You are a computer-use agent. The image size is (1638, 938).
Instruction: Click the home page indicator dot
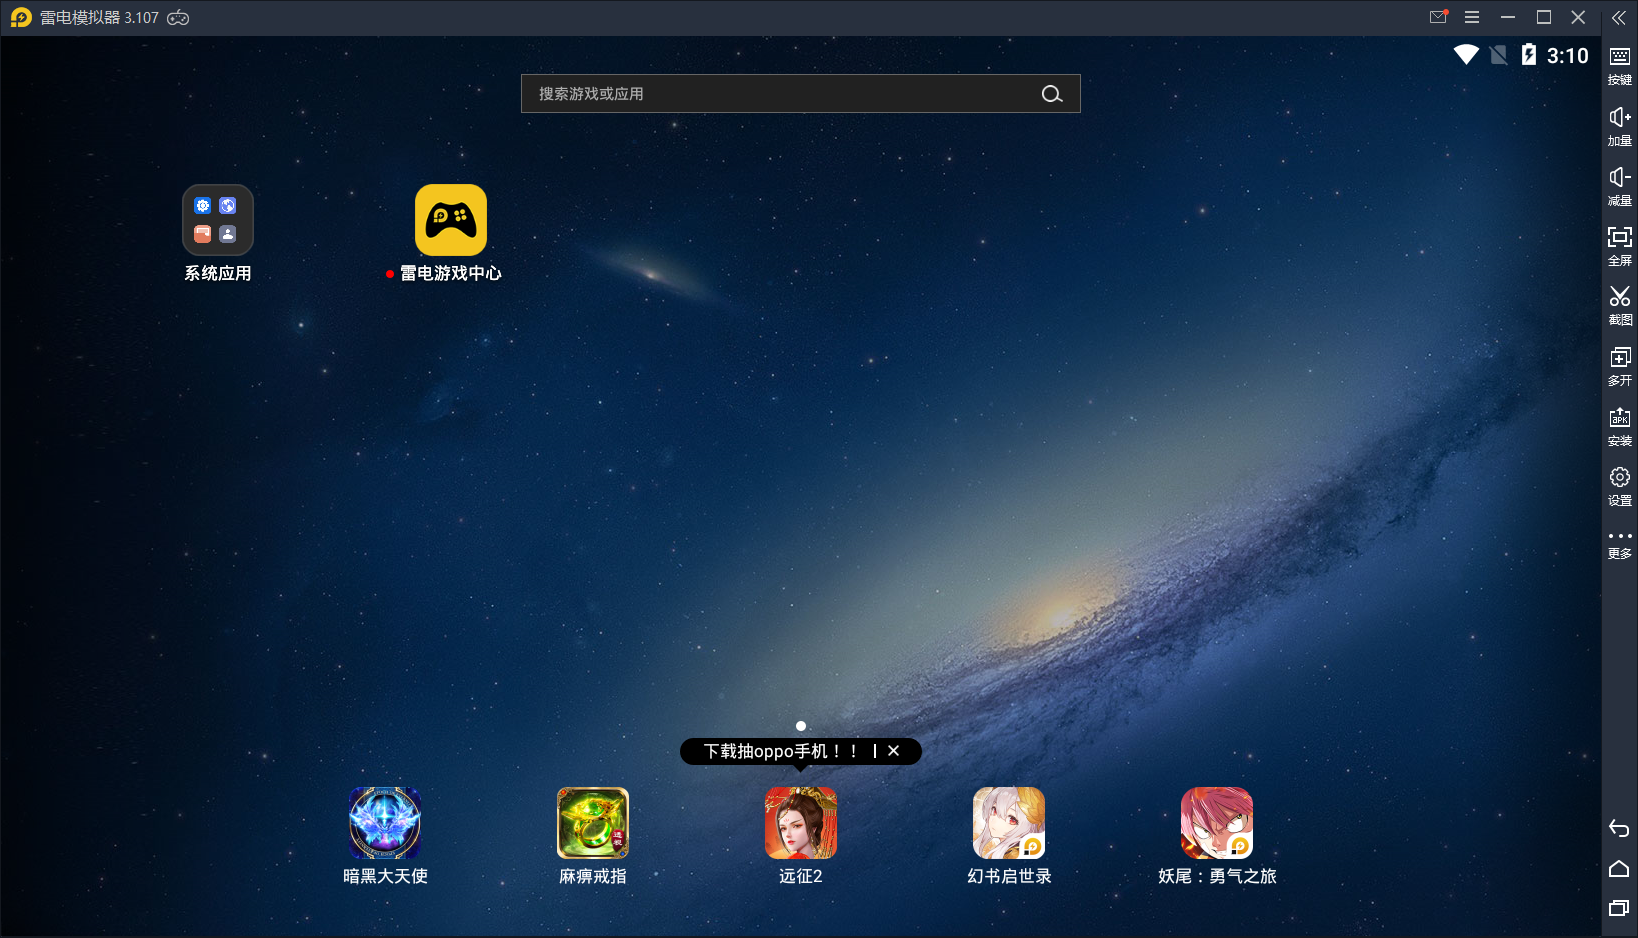pos(801,726)
